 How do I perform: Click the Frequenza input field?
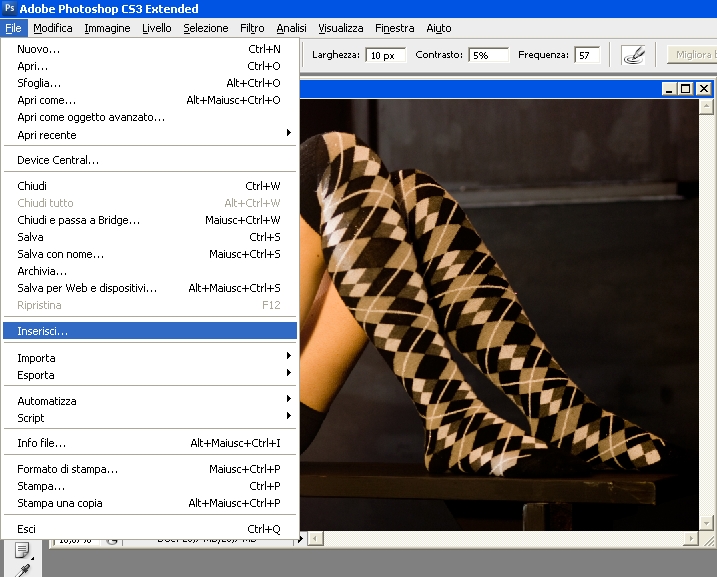(x=587, y=55)
